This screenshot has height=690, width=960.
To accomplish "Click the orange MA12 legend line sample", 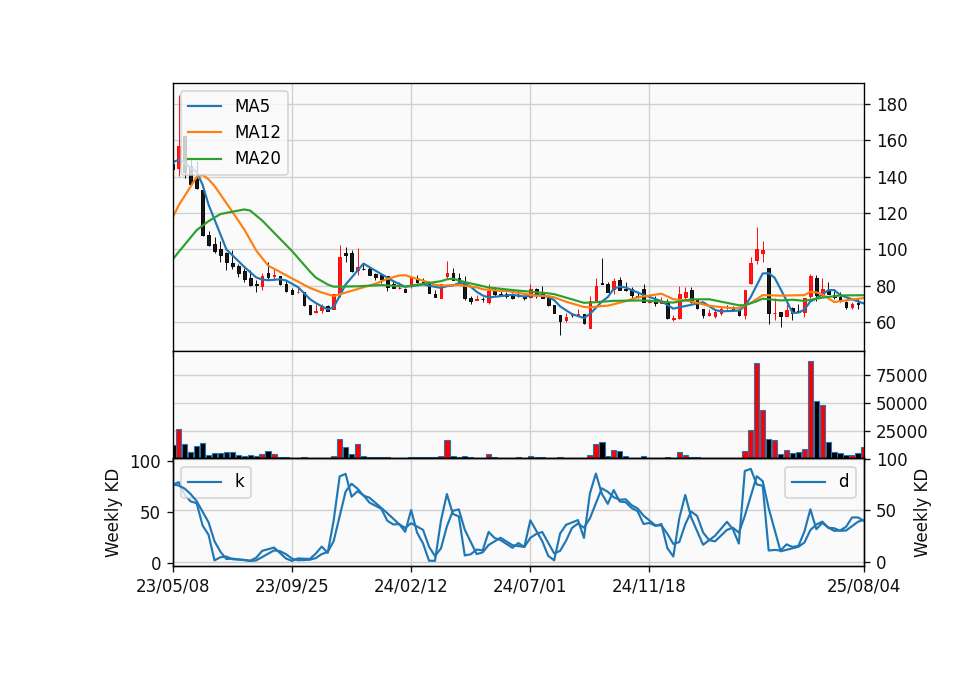I will coord(204,132).
